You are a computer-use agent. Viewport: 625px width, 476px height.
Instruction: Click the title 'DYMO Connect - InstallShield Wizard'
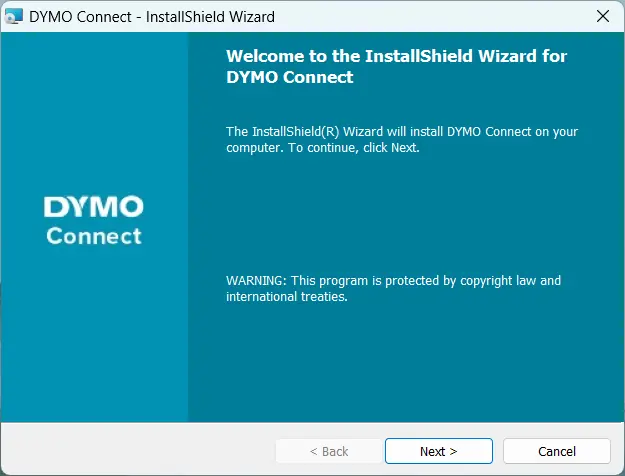tap(152, 17)
